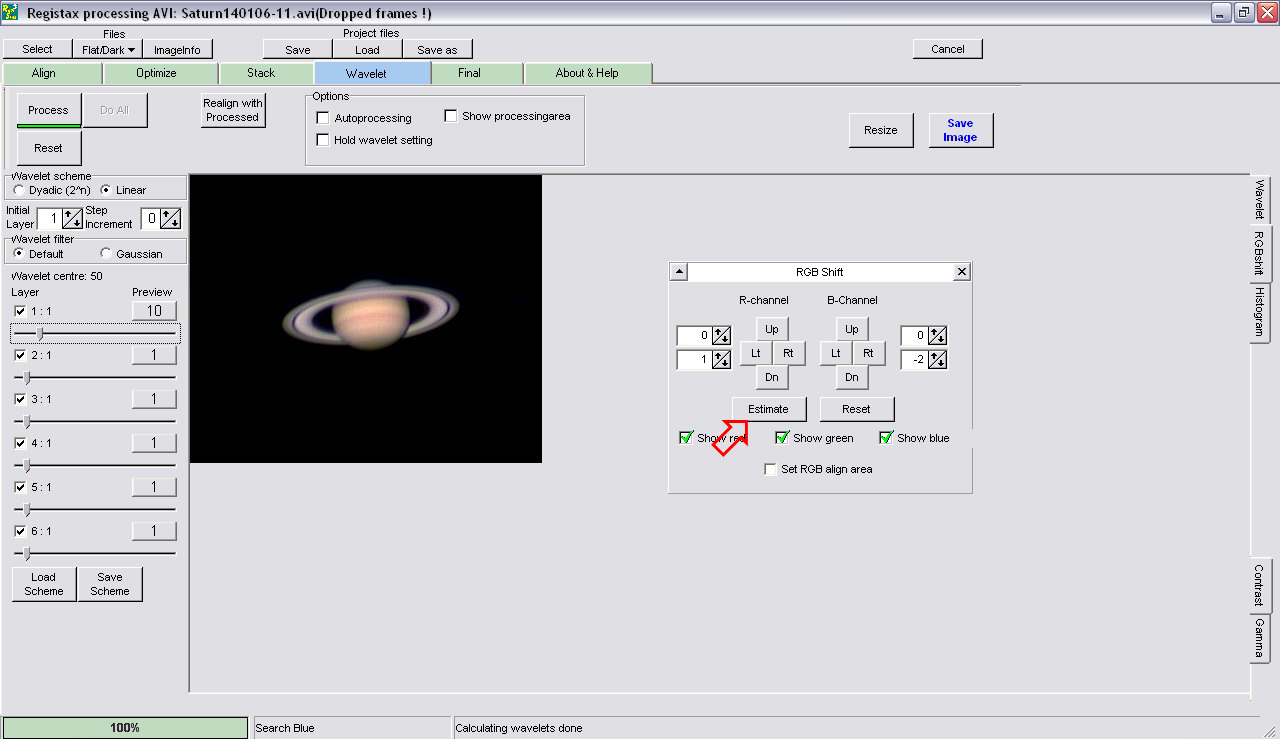Click the B-channel upper value spinner
The image size is (1280, 739).
(937, 336)
